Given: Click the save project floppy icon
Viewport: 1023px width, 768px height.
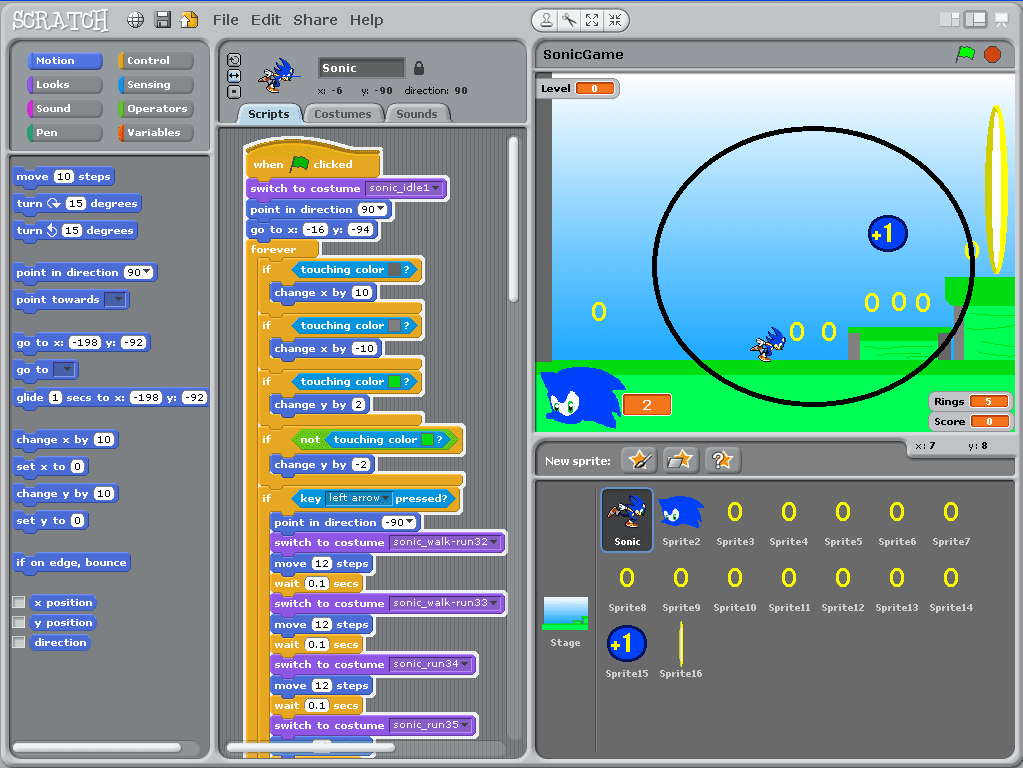Looking at the screenshot, I should coord(162,20).
